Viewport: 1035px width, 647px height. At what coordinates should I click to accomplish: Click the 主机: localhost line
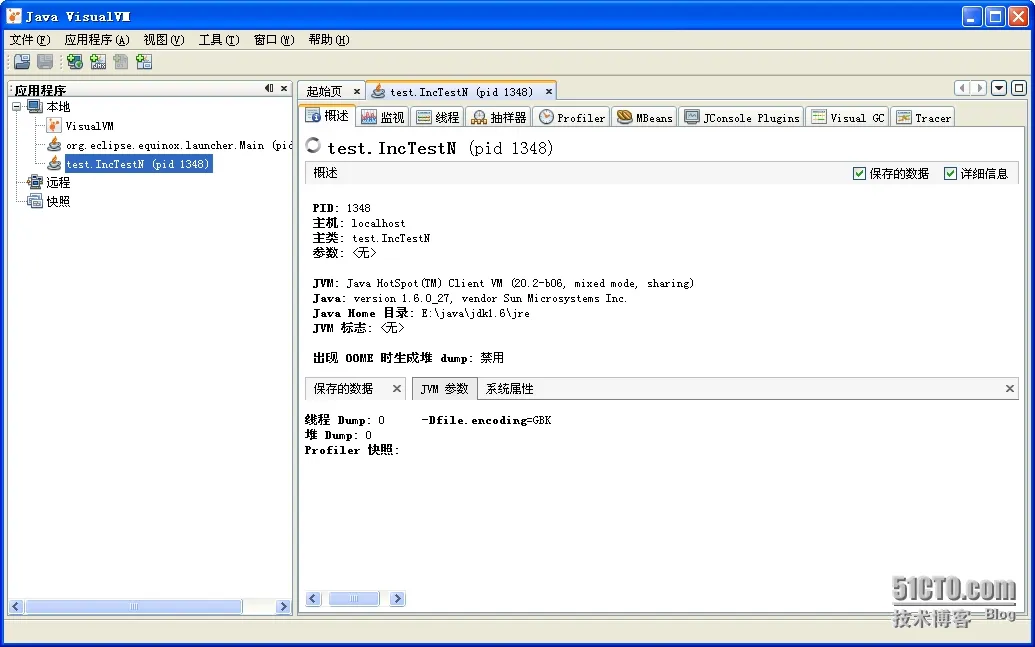pos(359,223)
